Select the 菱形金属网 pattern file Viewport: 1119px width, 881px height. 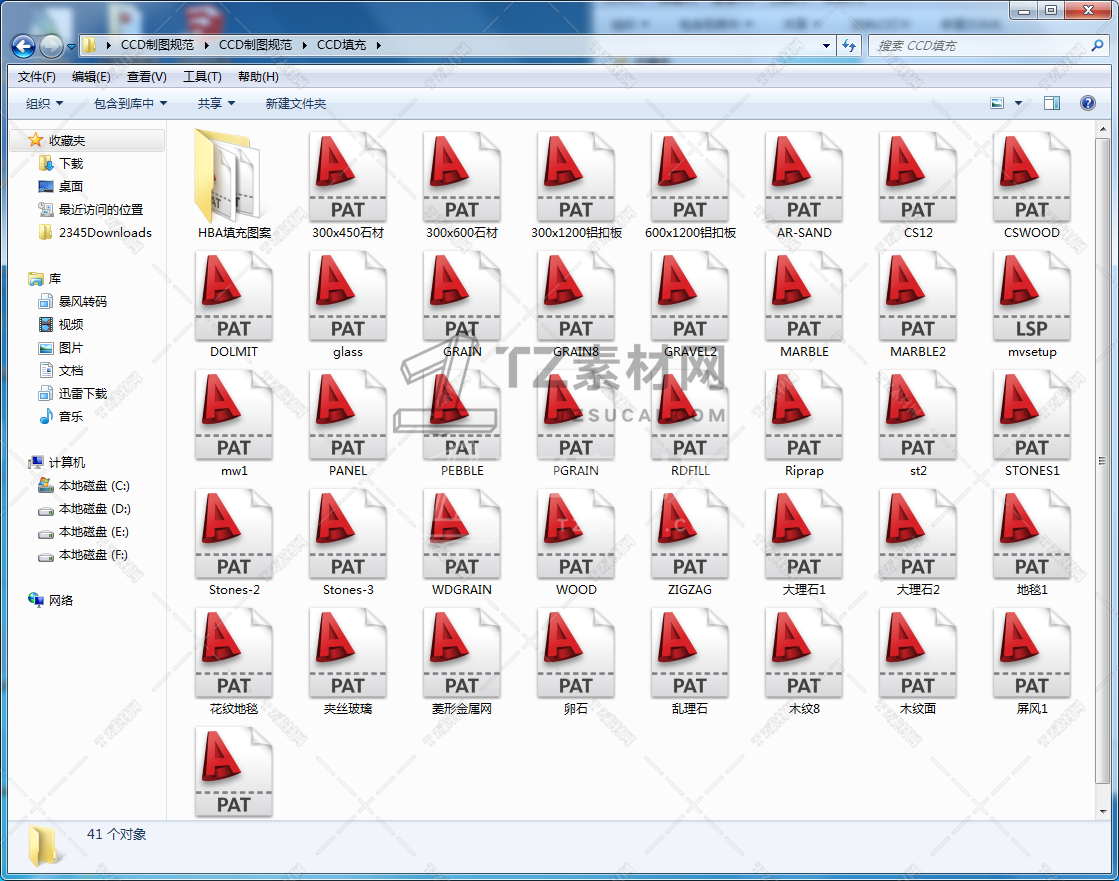[x=462, y=661]
